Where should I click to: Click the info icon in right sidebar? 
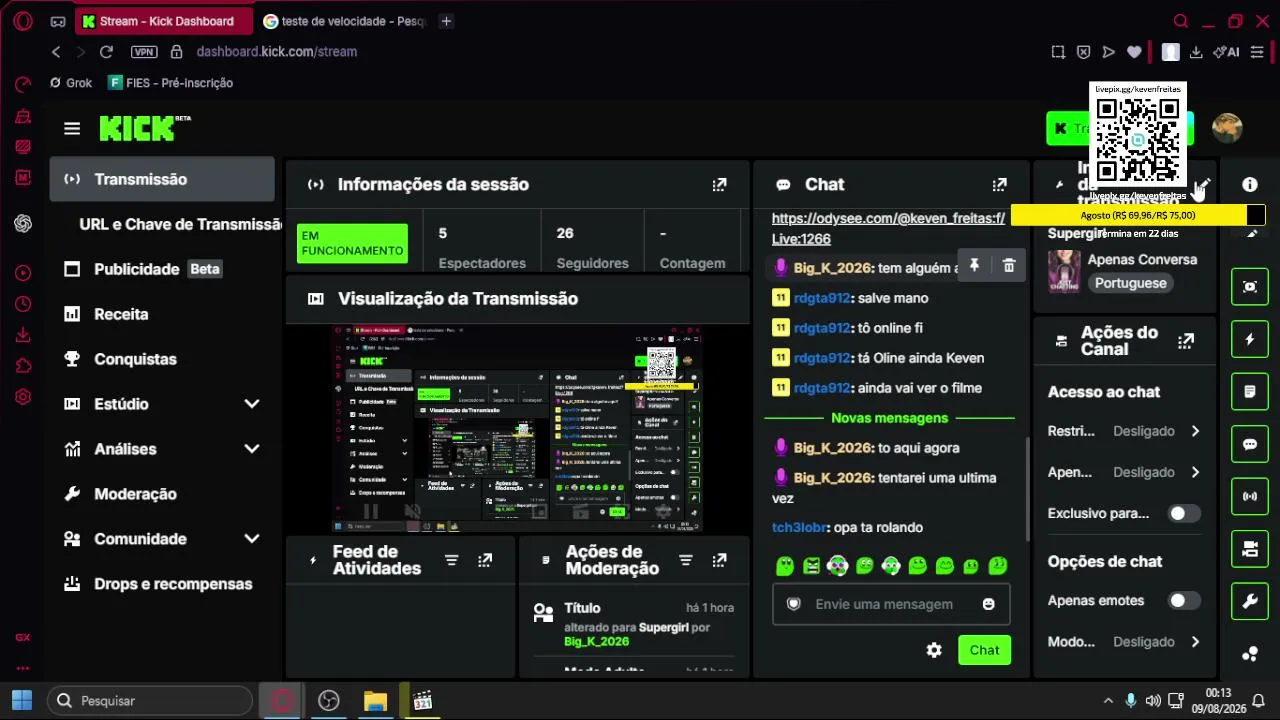pos(1250,185)
